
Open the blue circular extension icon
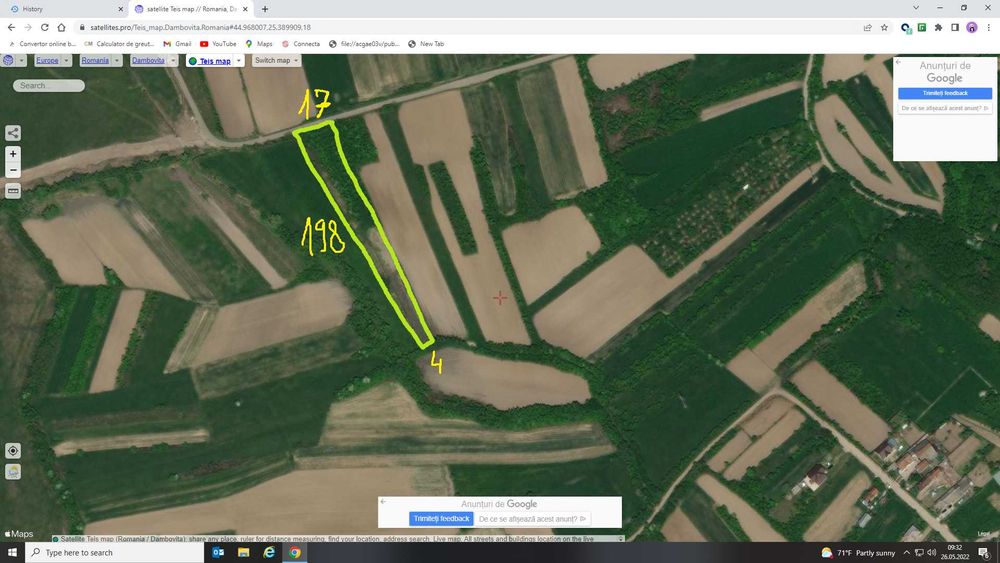pos(905,27)
